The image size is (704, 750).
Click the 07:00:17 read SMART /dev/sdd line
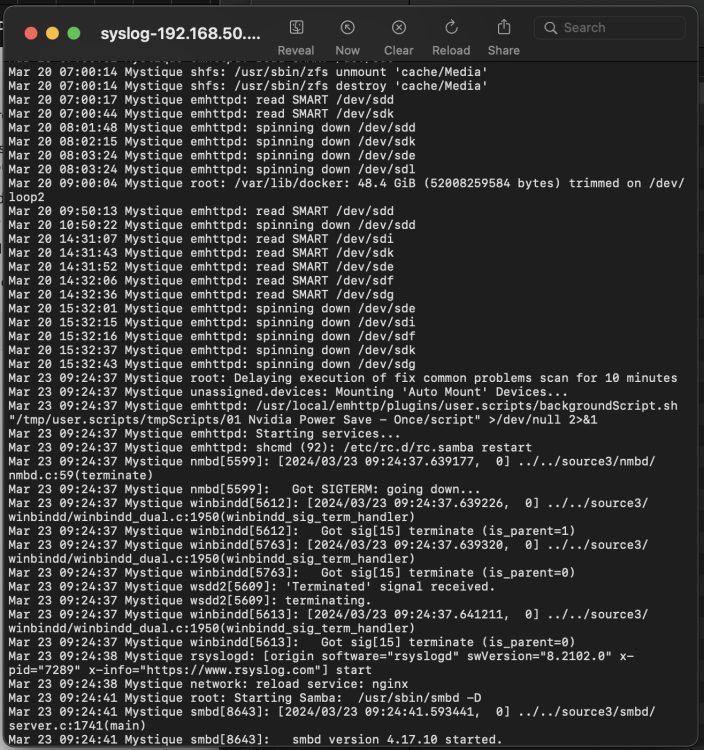tap(201, 100)
